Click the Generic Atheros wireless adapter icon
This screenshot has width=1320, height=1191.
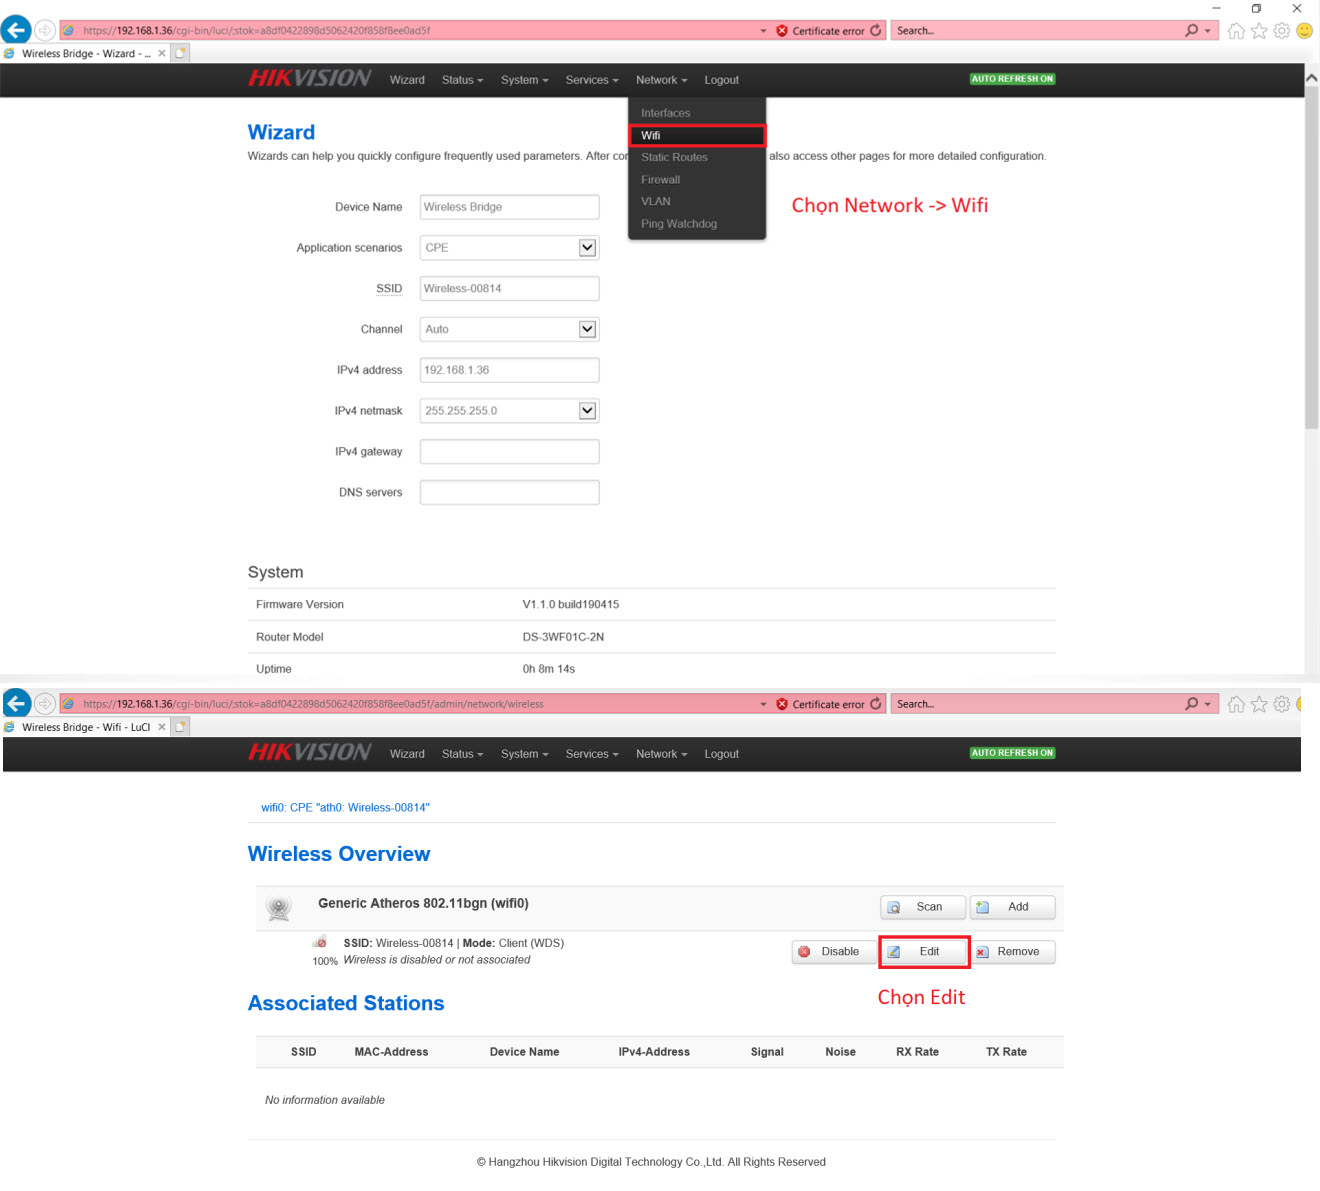tap(279, 909)
